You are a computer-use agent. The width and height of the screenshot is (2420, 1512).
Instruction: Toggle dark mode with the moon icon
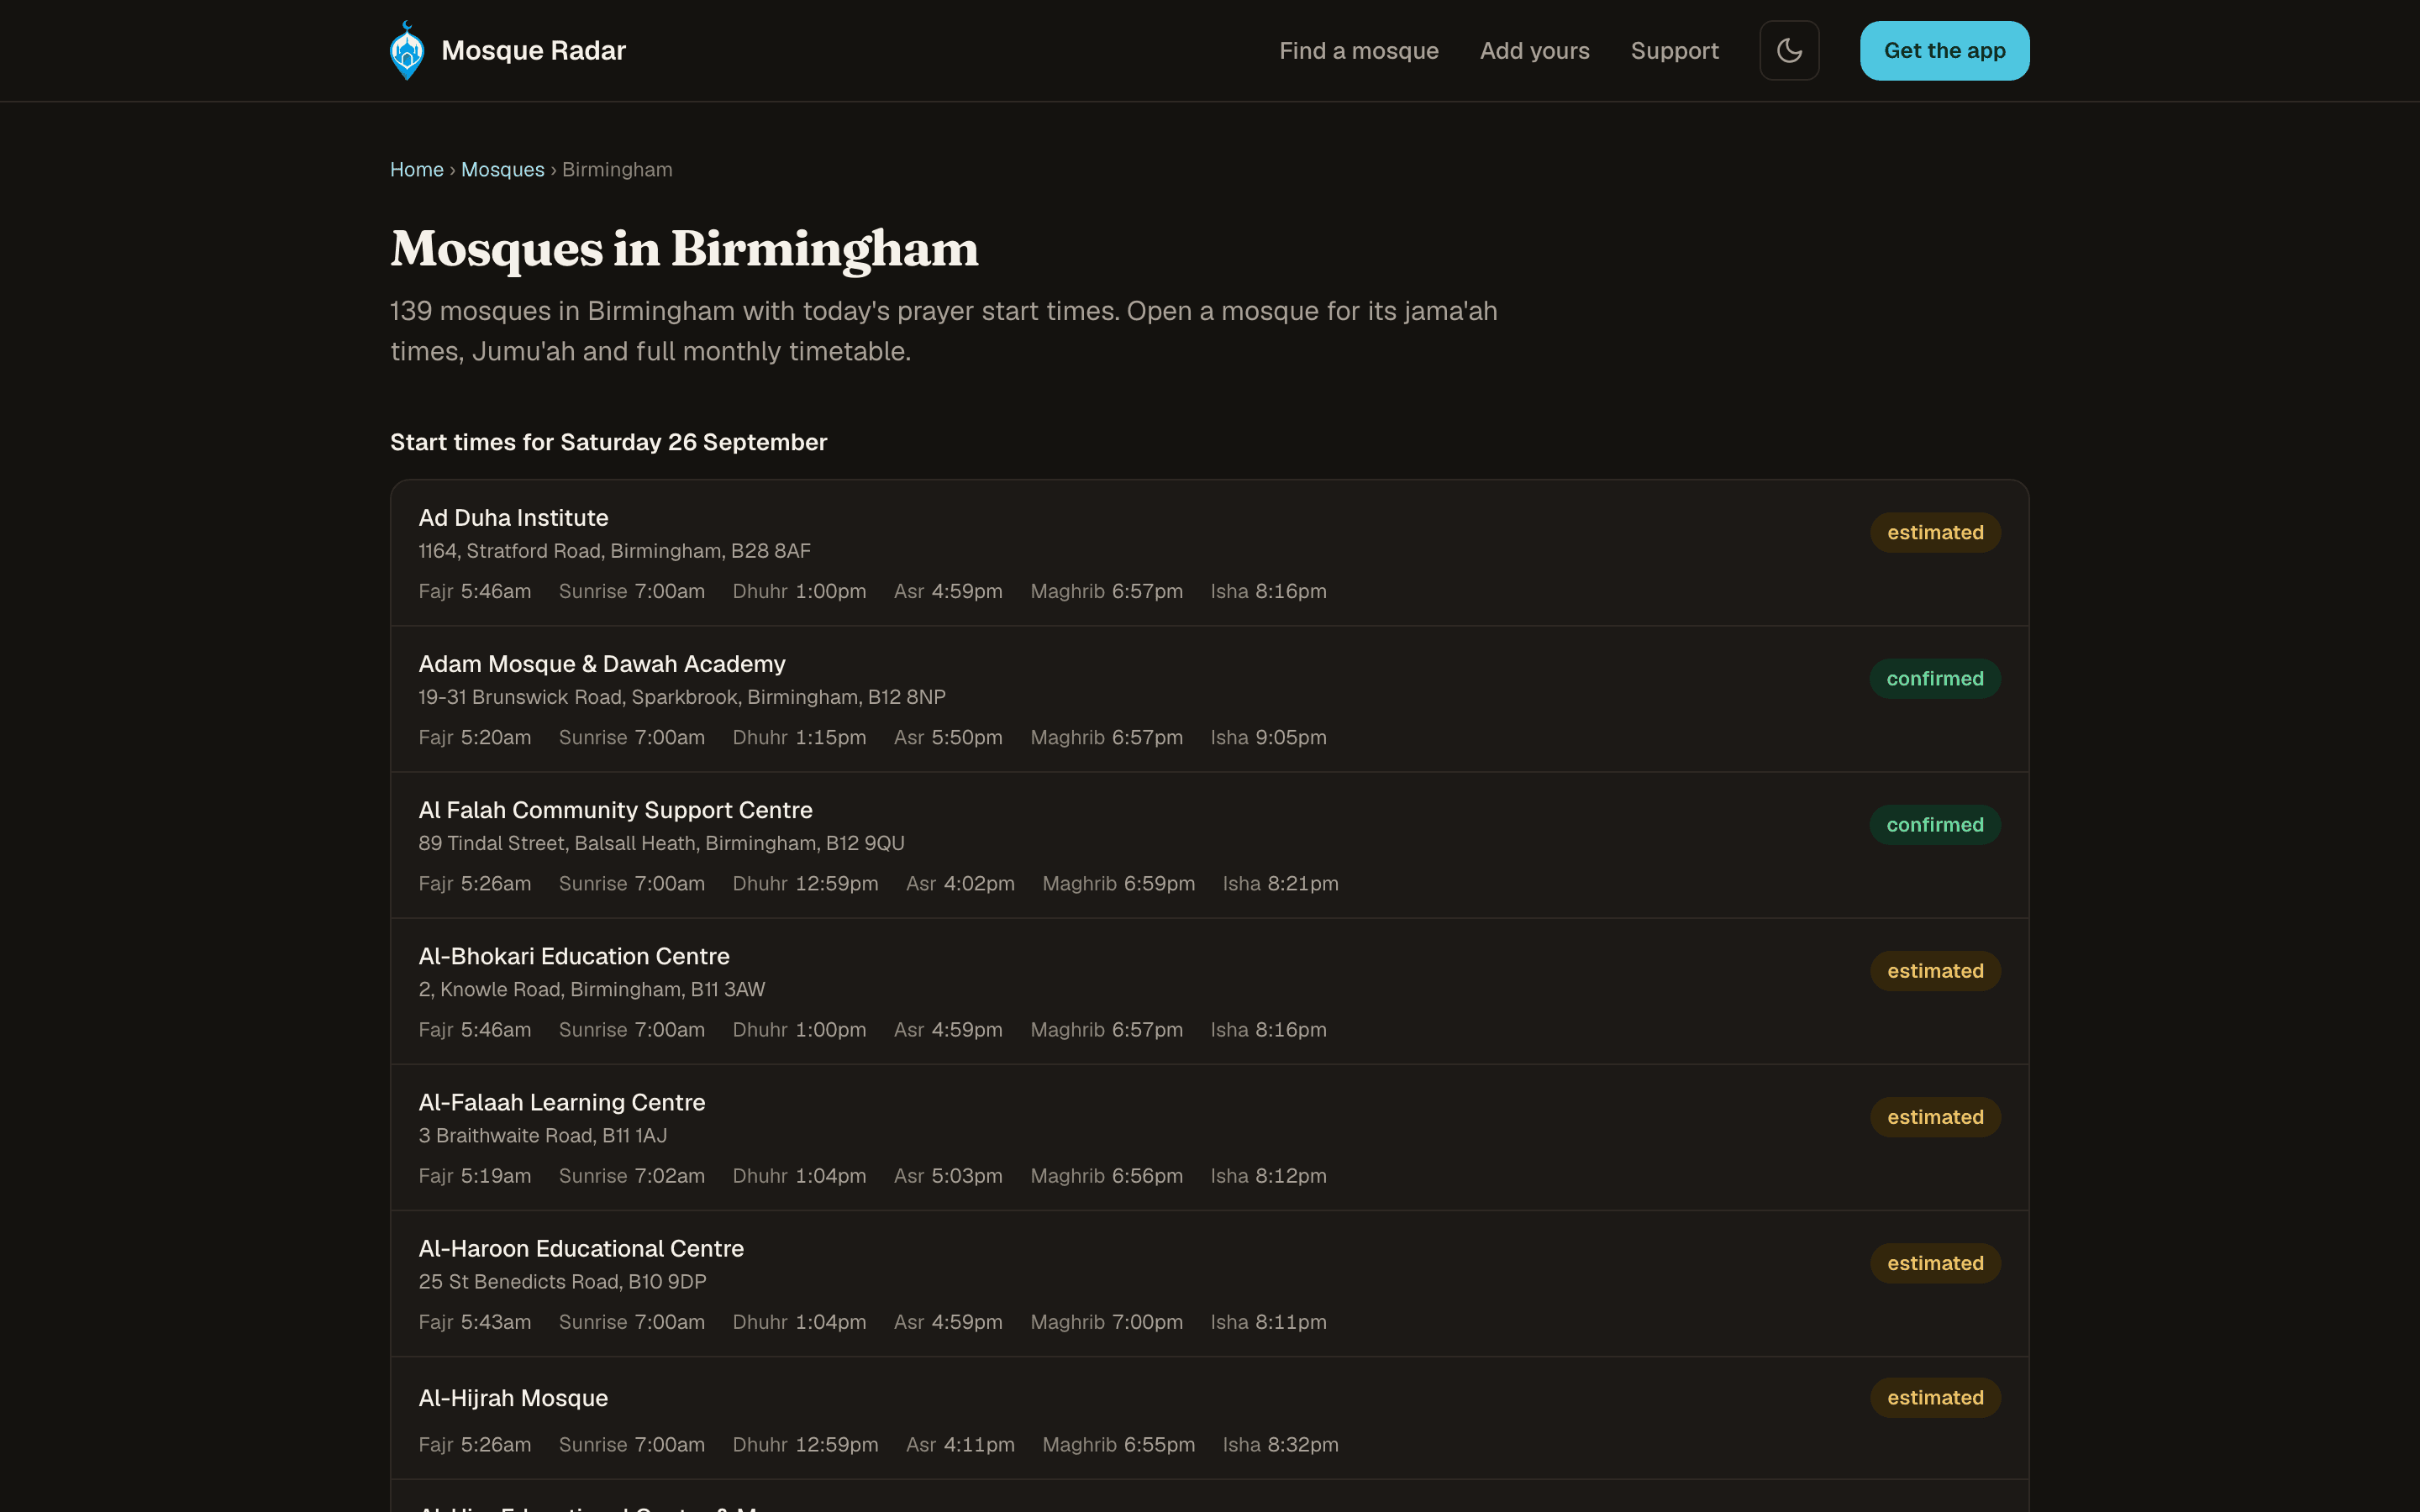(x=1789, y=50)
